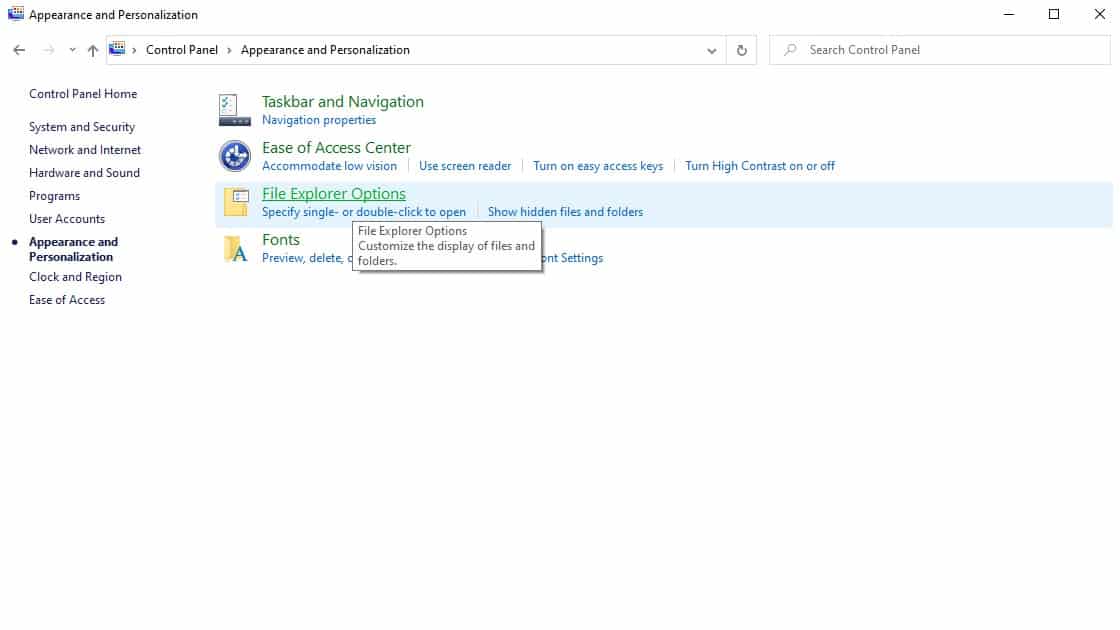Image resolution: width=1120 pixels, height=630 pixels.
Task: Open the Programs category
Action: pos(54,196)
